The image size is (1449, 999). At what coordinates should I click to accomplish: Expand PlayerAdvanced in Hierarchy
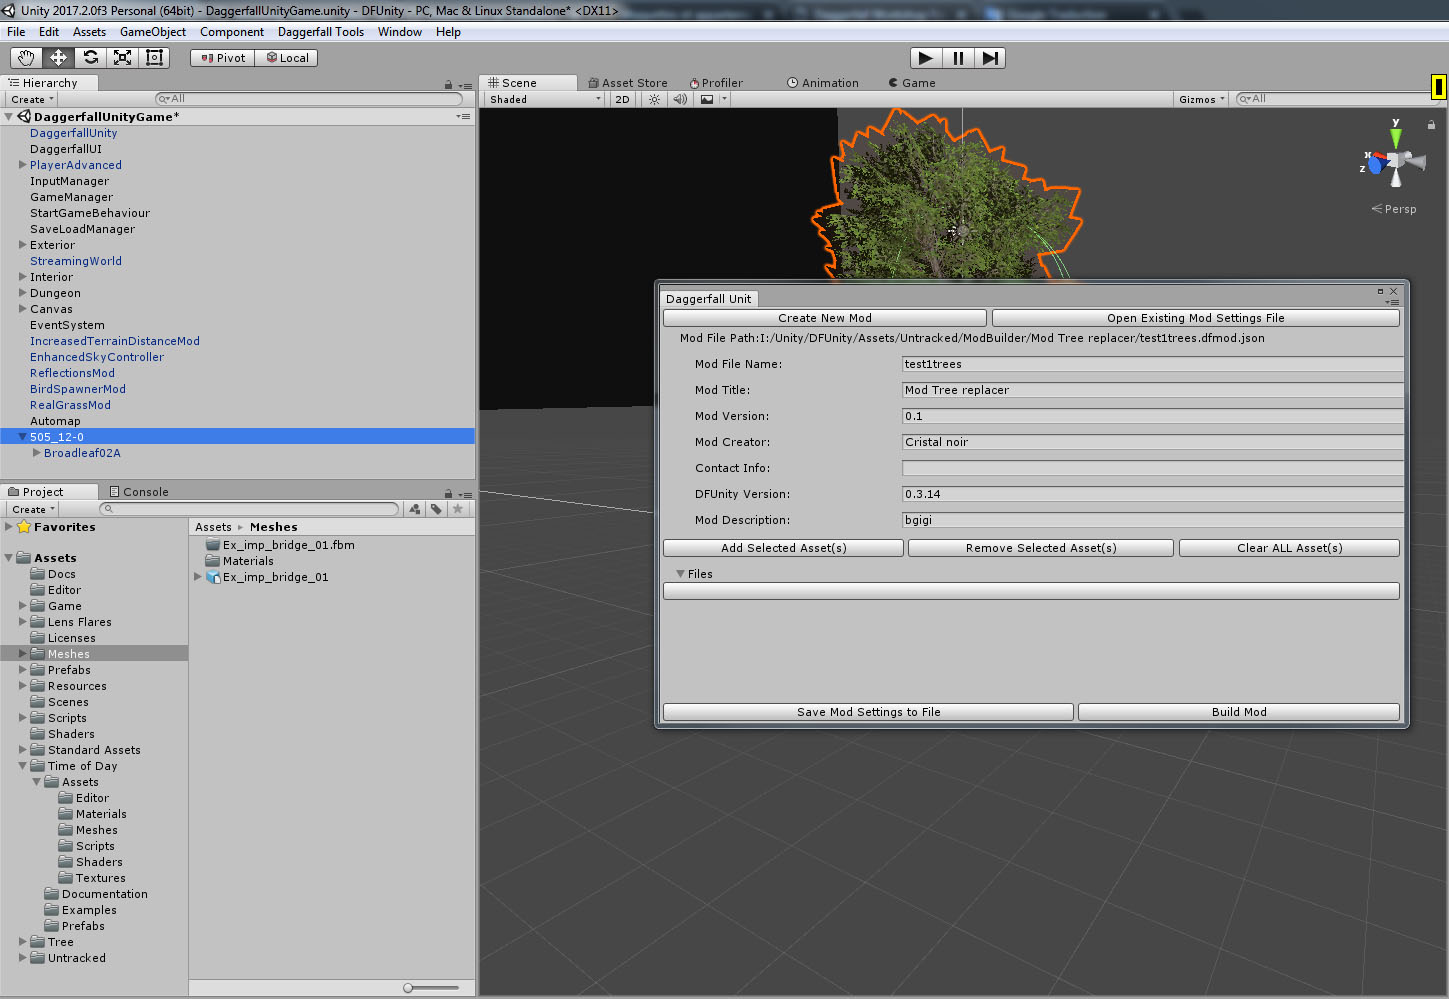point(22,165)
